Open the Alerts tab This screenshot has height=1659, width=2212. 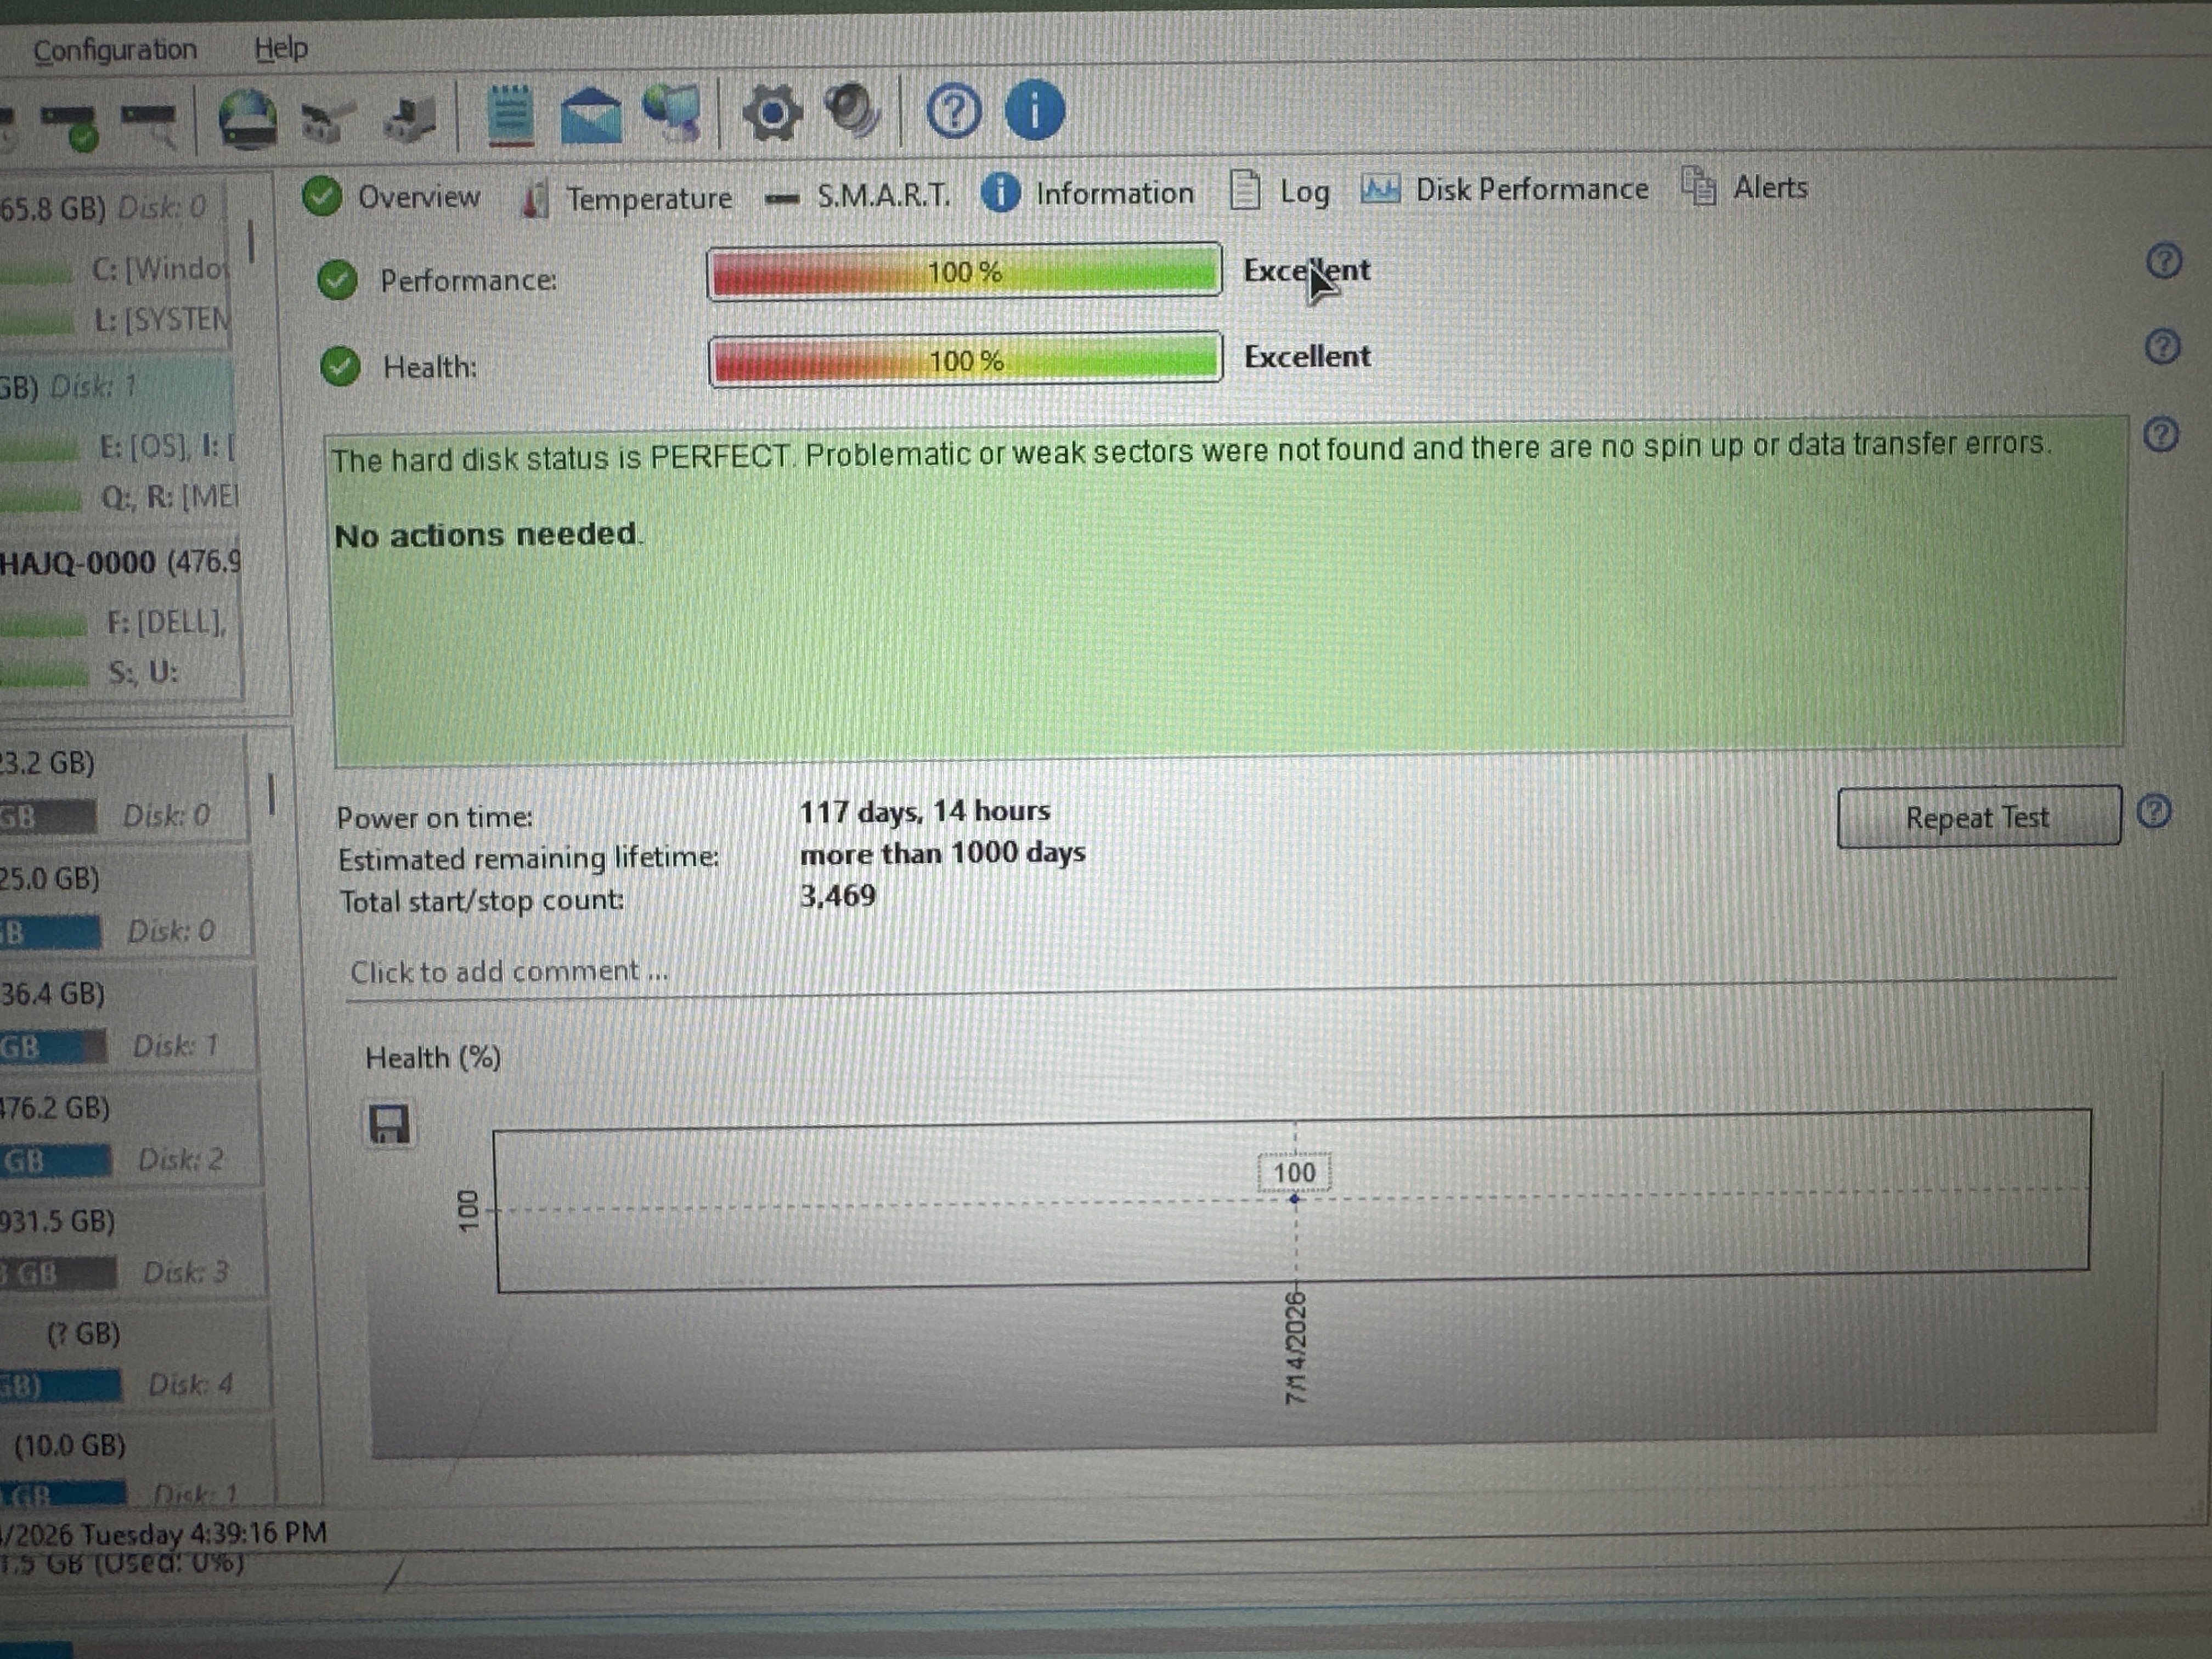pyautogui.click(x=1745, y=187)
